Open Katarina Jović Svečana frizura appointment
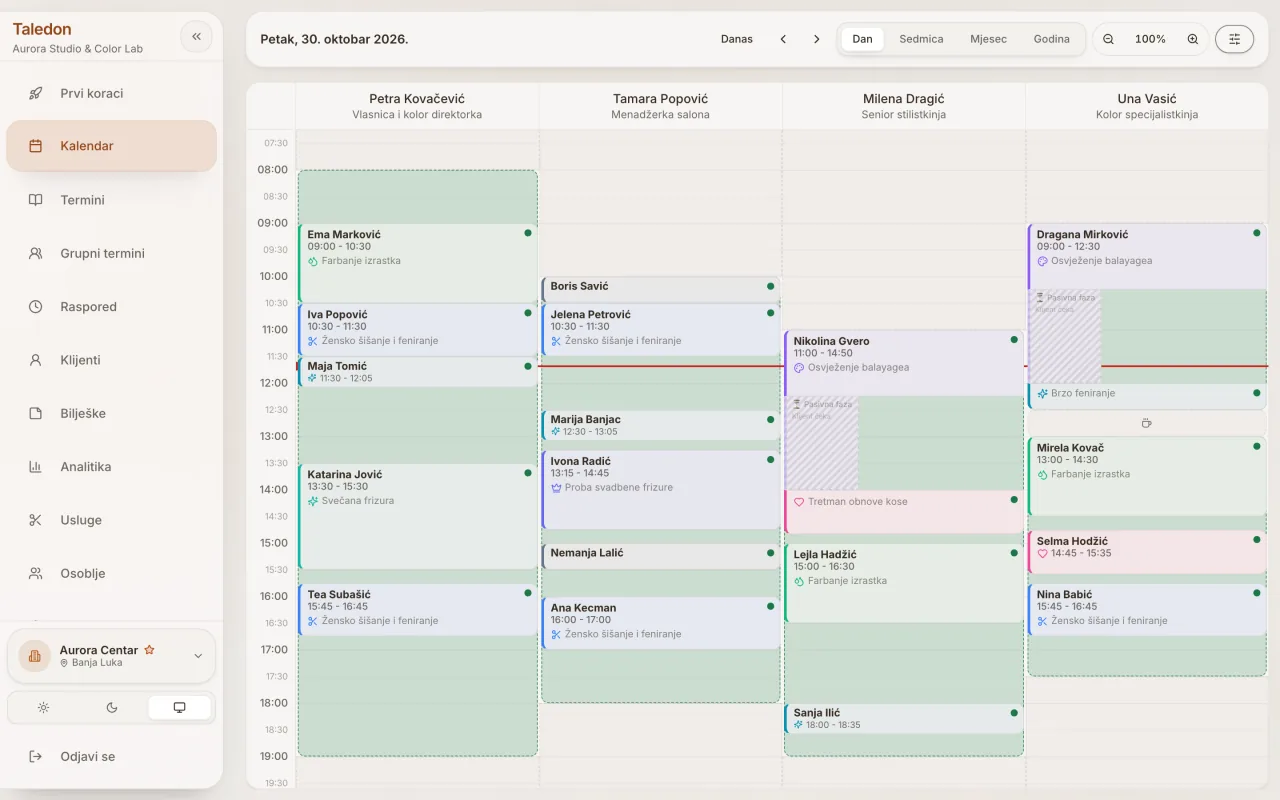 [418, 516]
